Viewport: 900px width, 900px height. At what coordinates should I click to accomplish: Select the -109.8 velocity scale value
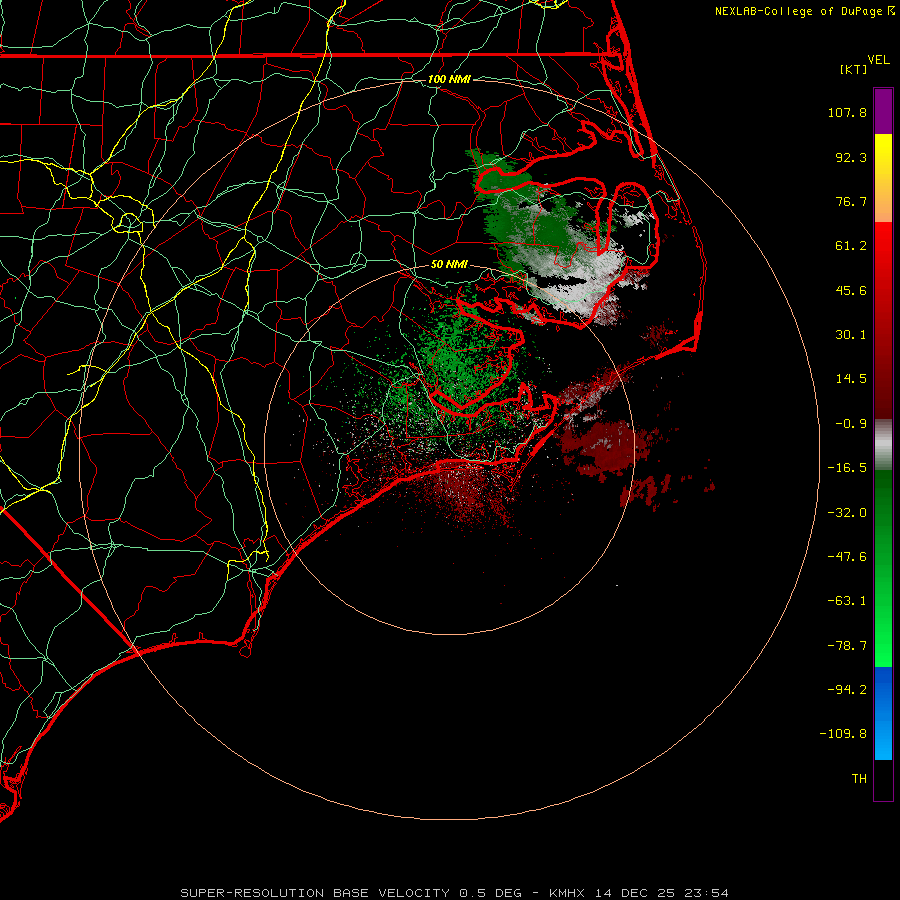(x=843, y=734)
